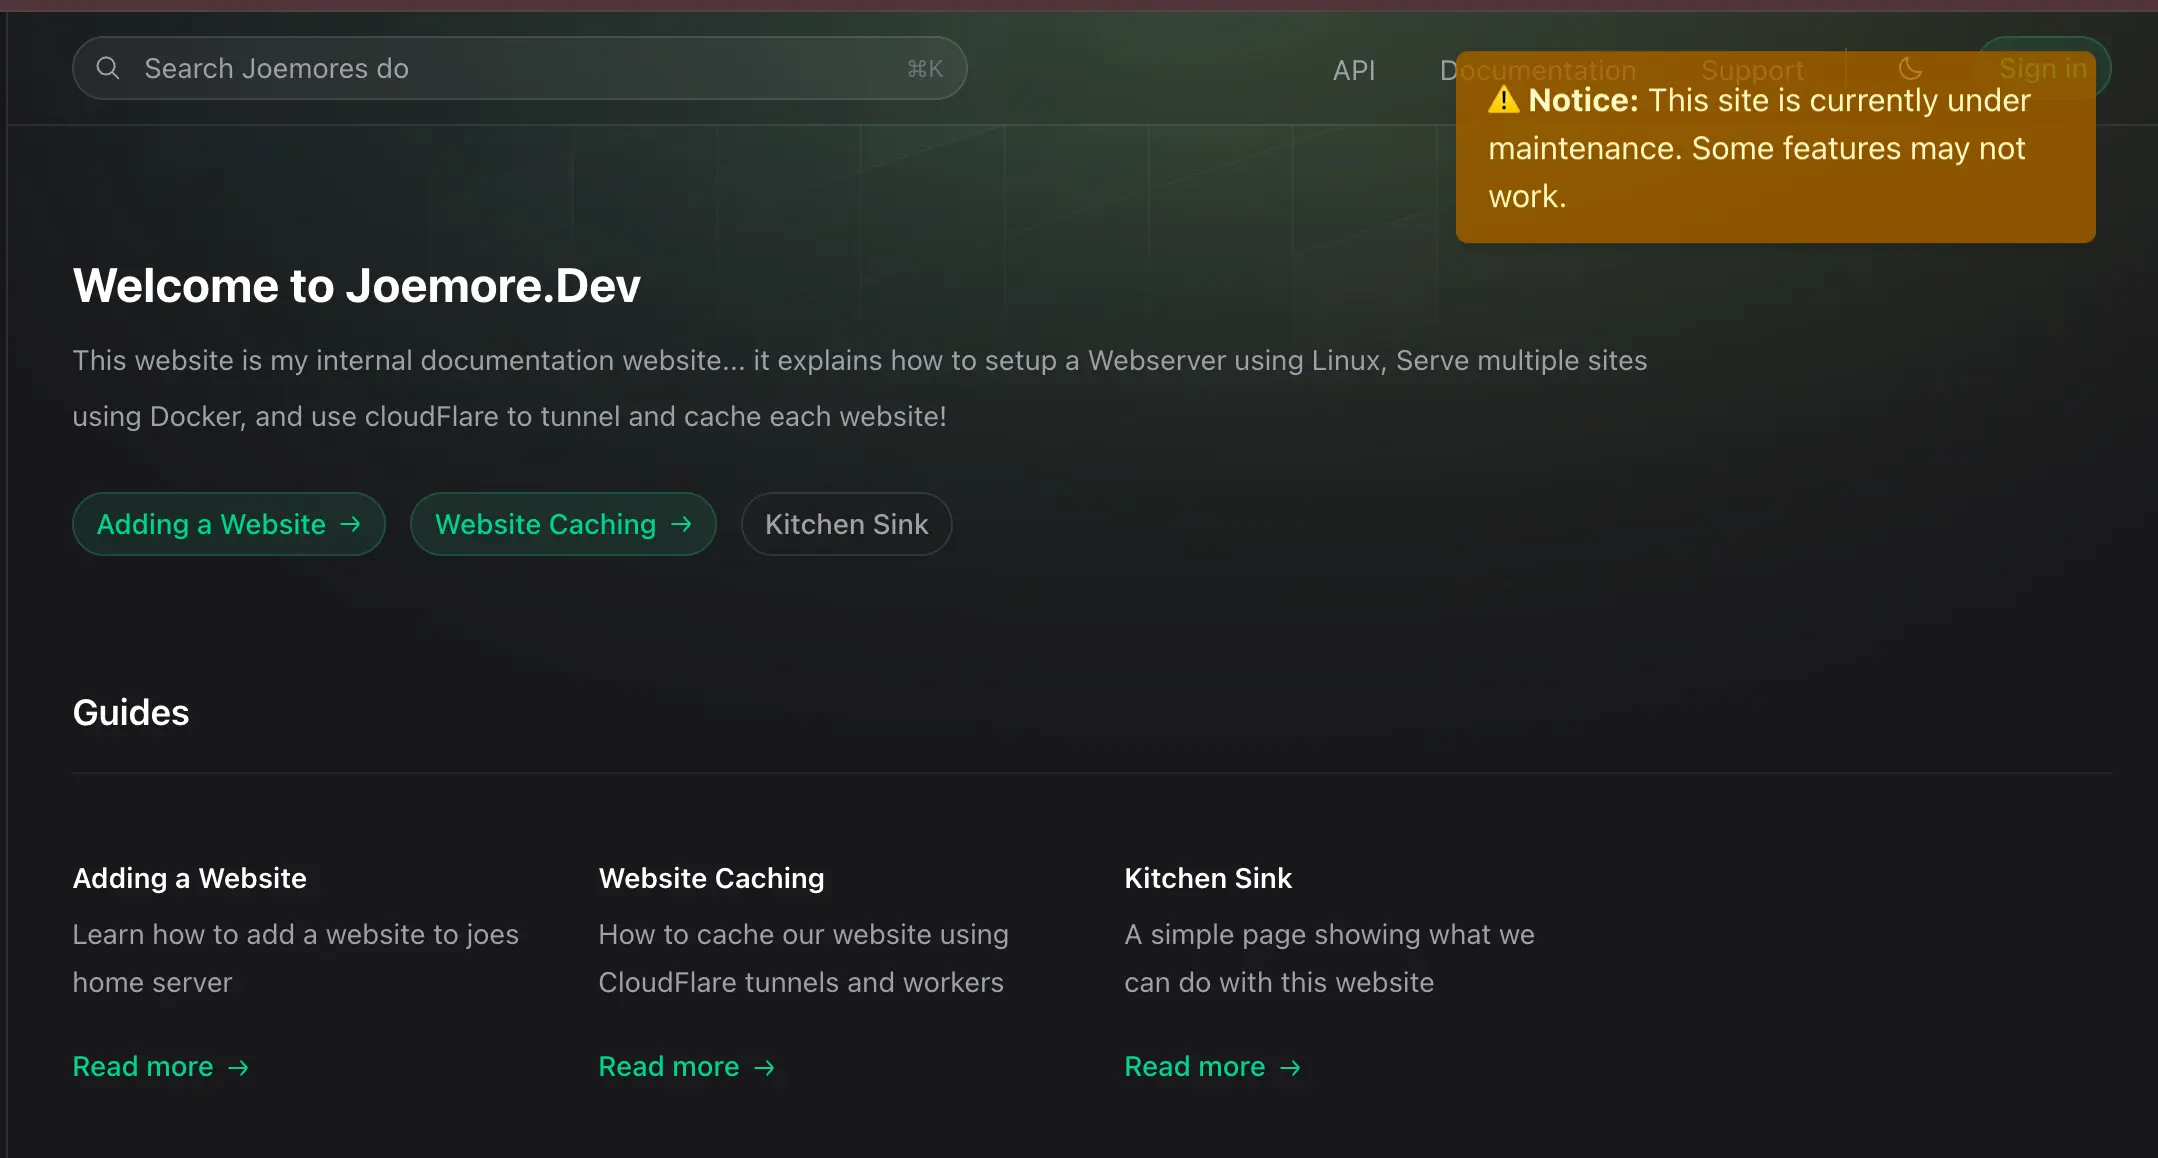This screenshot has width=2158, height=1158.
Task: Open the Adding a Website guide heading
Action: pos(189,878)
